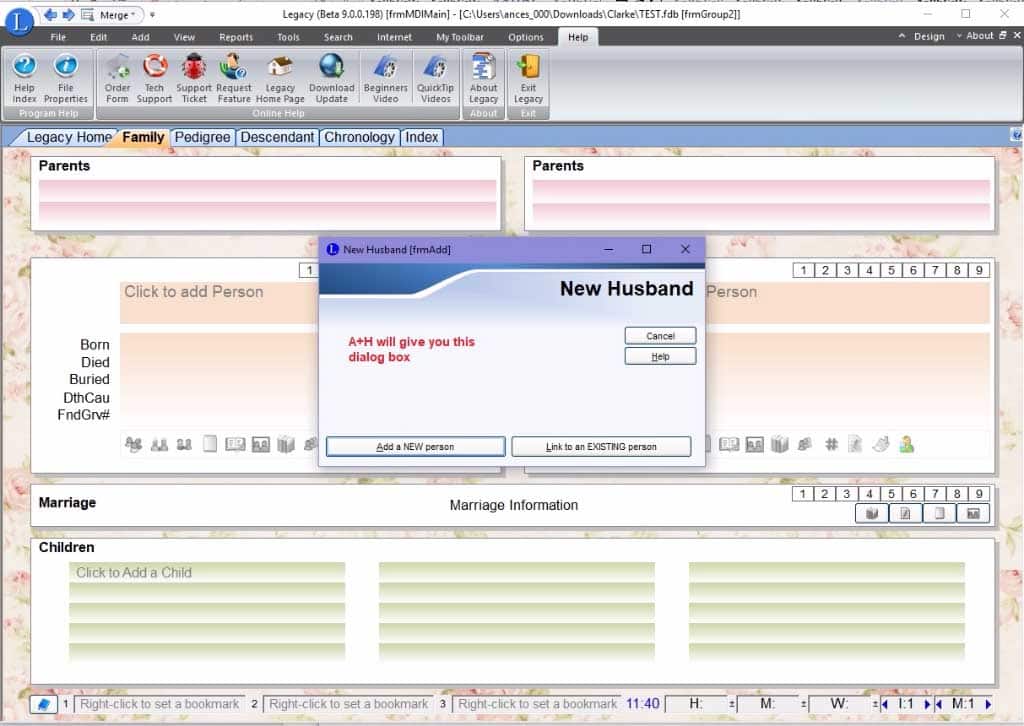
Task: Switch to the Pedigree tab
Action: click(202, 137)
